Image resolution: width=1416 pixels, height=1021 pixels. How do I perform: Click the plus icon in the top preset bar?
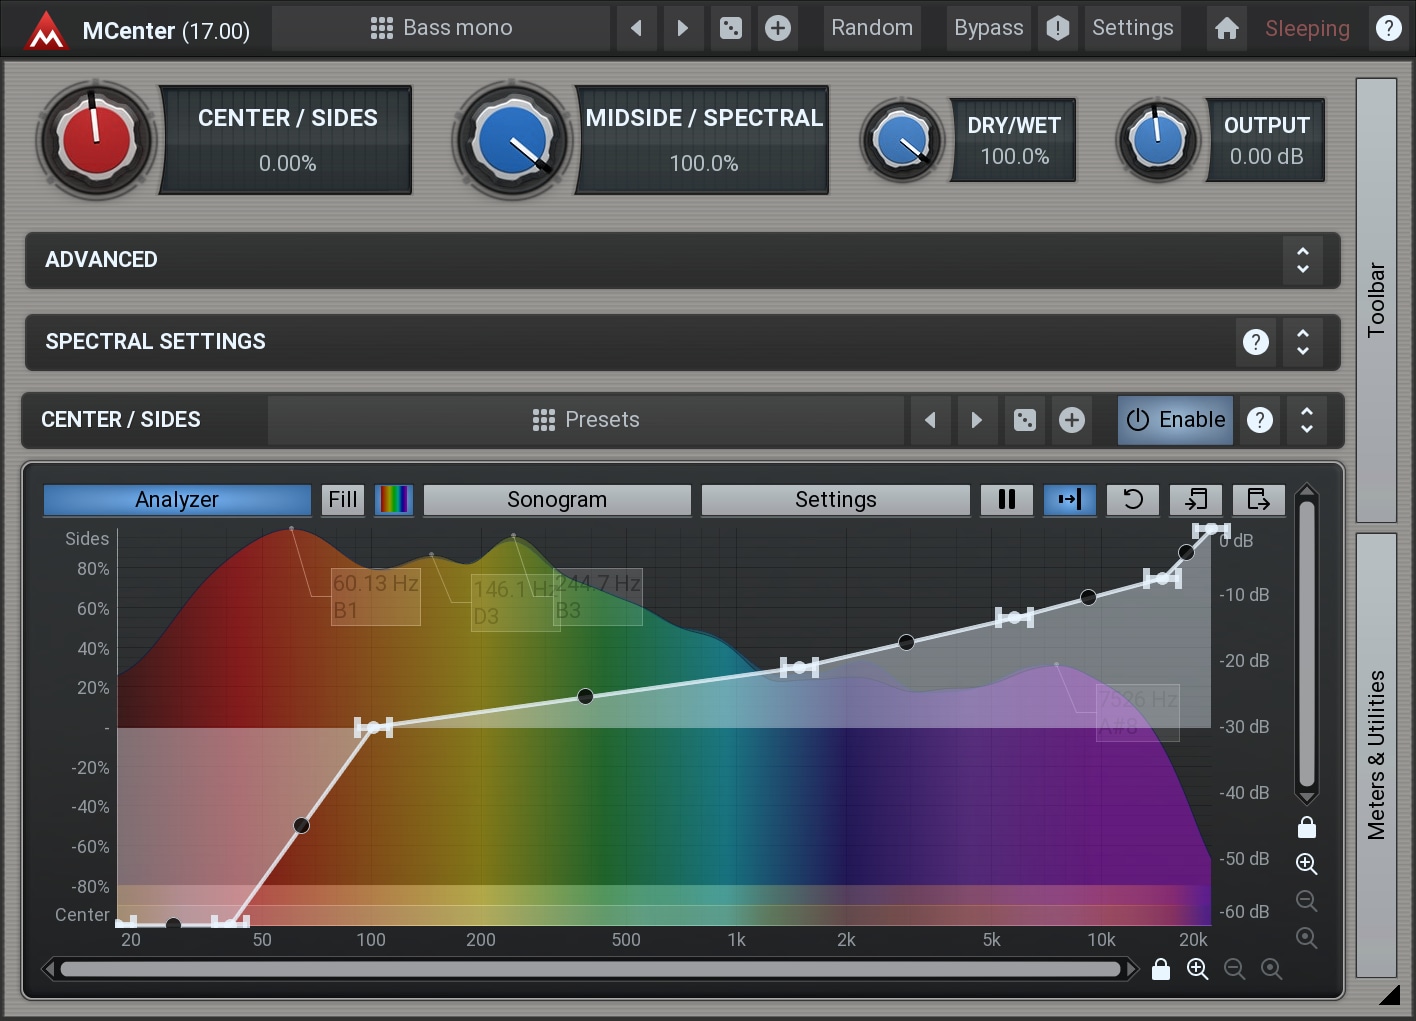[x=777, y=28]
